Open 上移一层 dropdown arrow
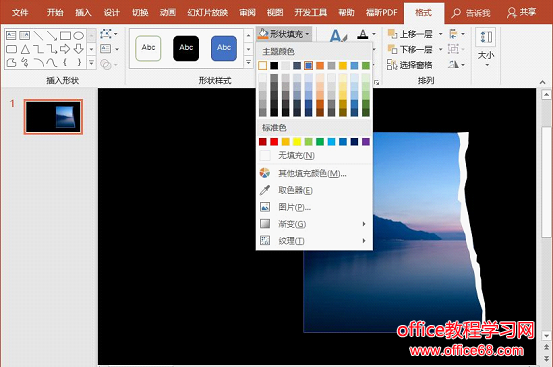Image resolution: width=553 pixels, height=367 pixels. pos(440,34)
